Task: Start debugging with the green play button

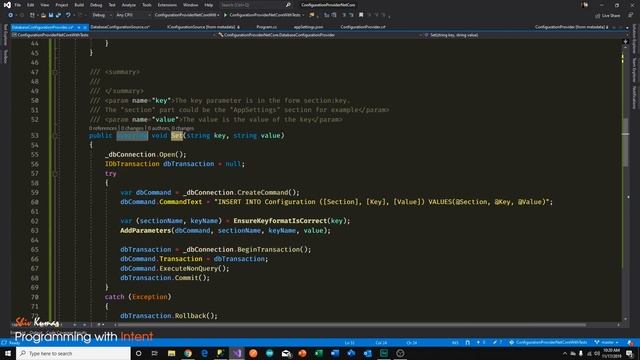Action: (225, 15)
